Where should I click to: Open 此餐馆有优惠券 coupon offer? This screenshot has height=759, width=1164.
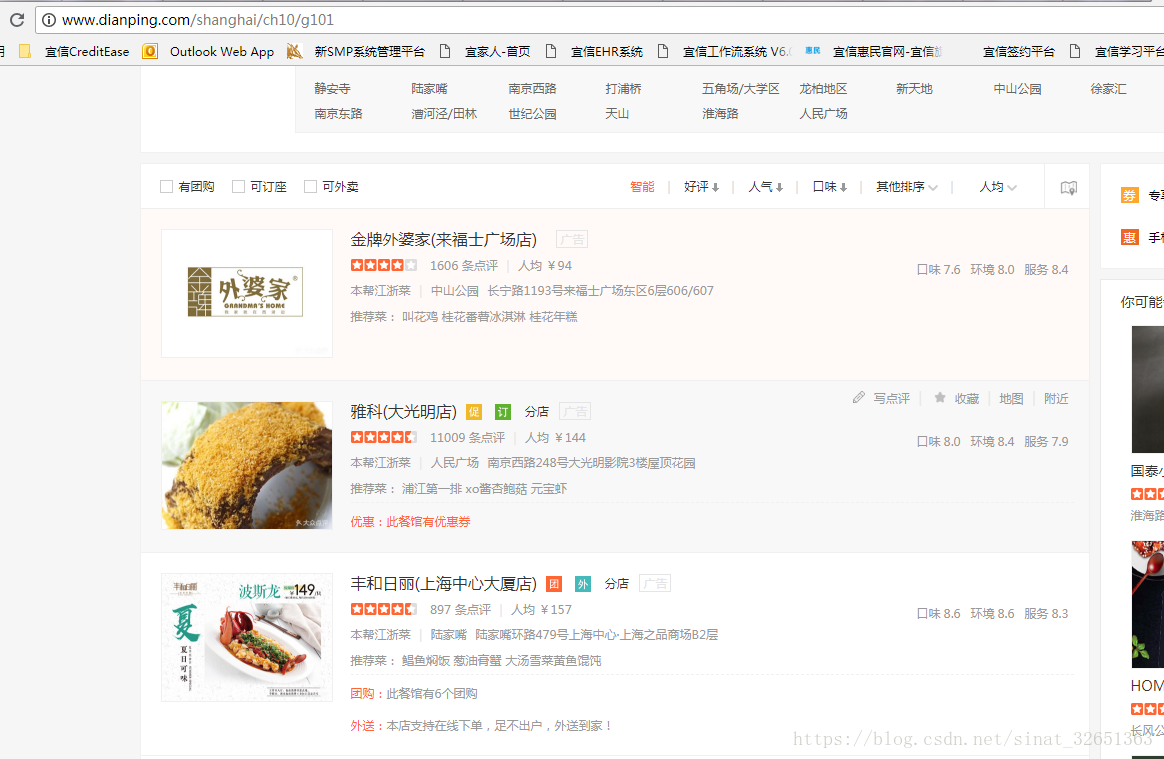click(x=428, y=521)
